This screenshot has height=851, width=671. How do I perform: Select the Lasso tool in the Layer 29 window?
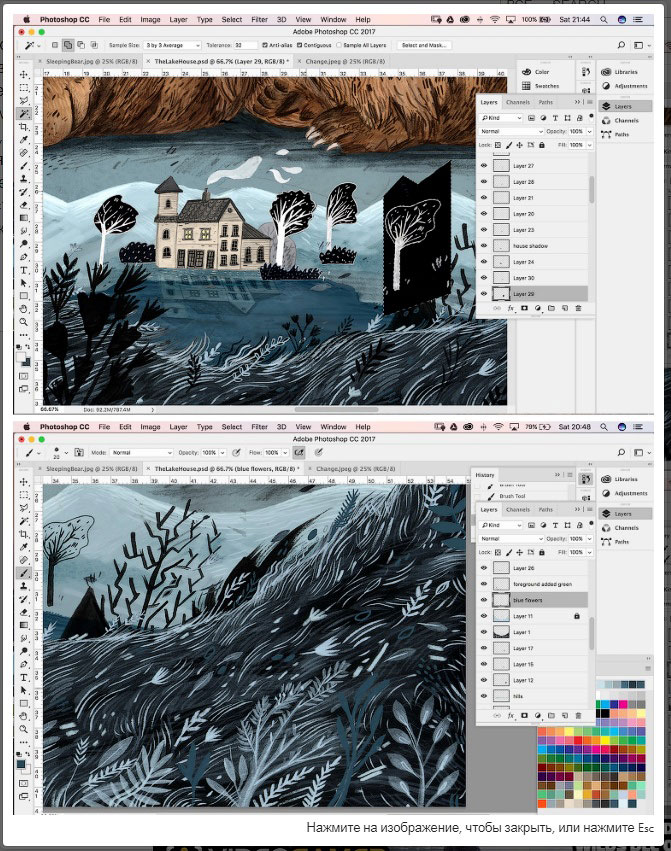24,101
